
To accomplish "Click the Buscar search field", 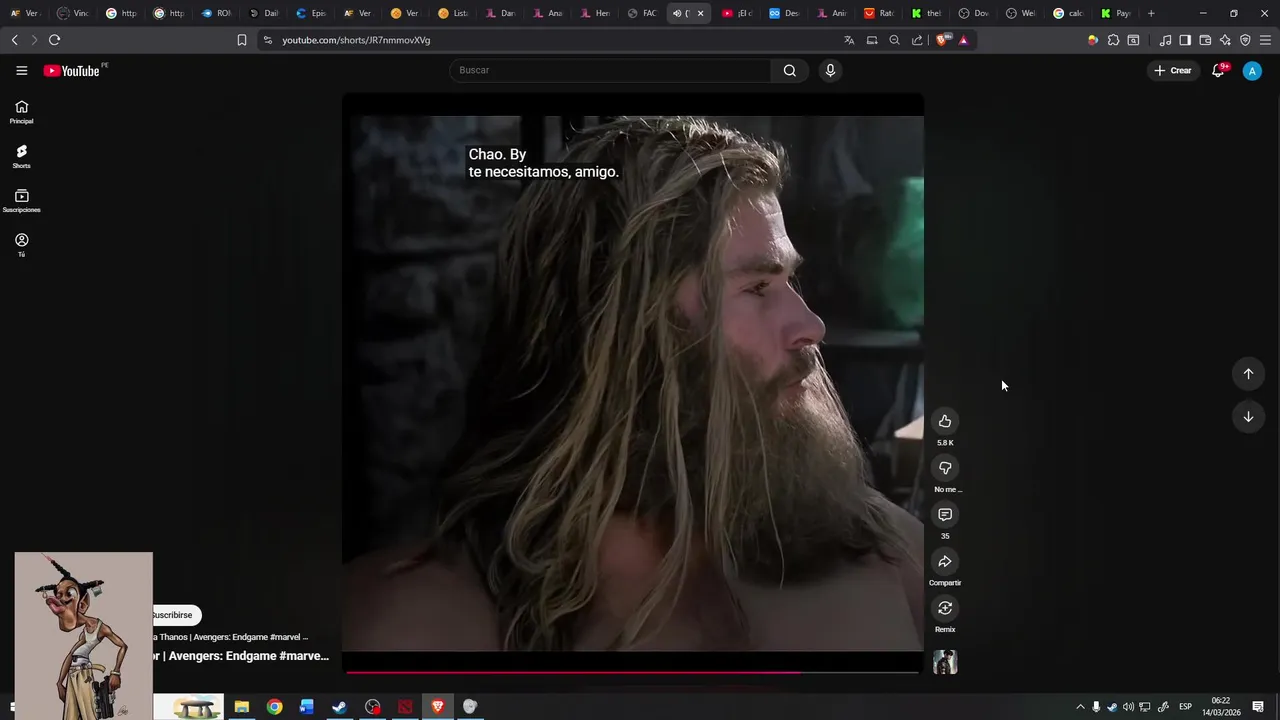I will click(x=610, y=70).
